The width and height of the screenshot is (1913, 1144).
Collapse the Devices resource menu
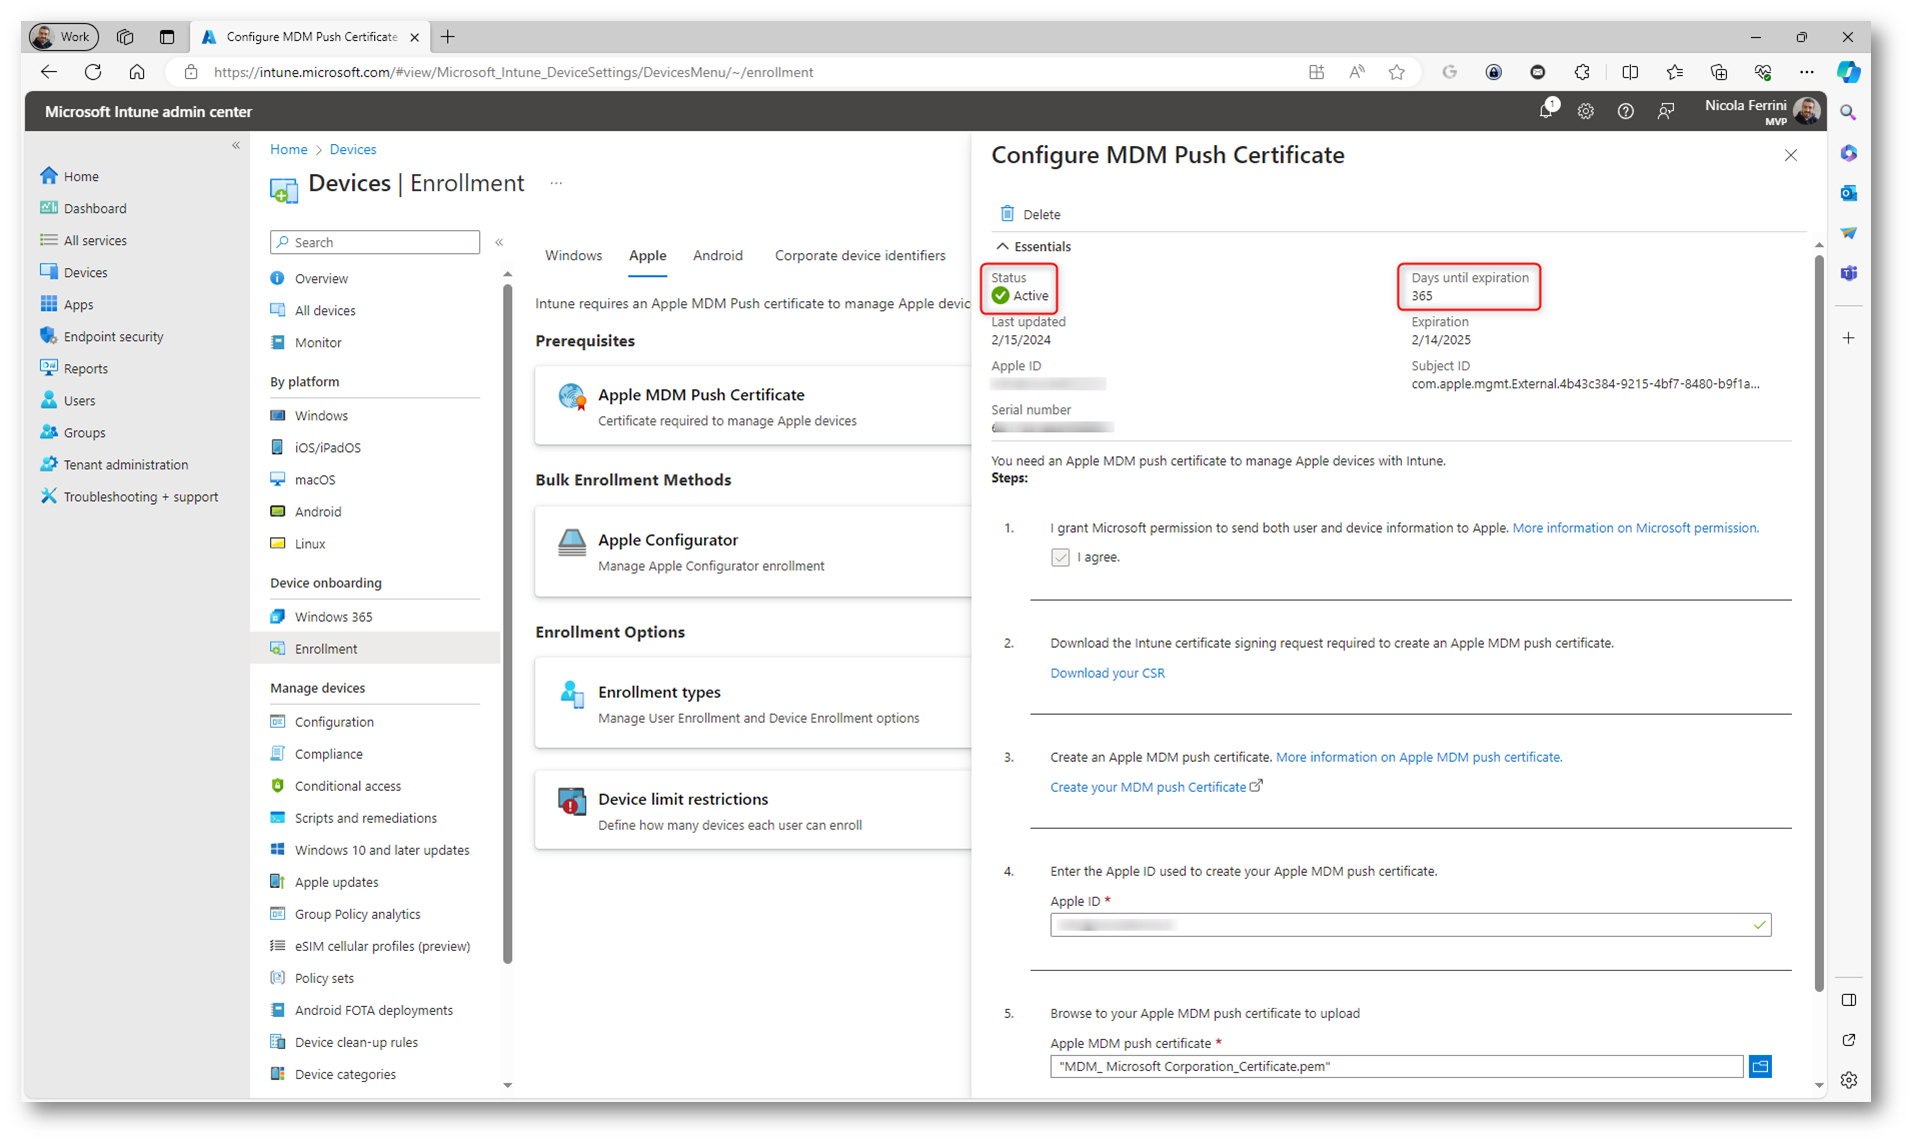tap(499, 242)
